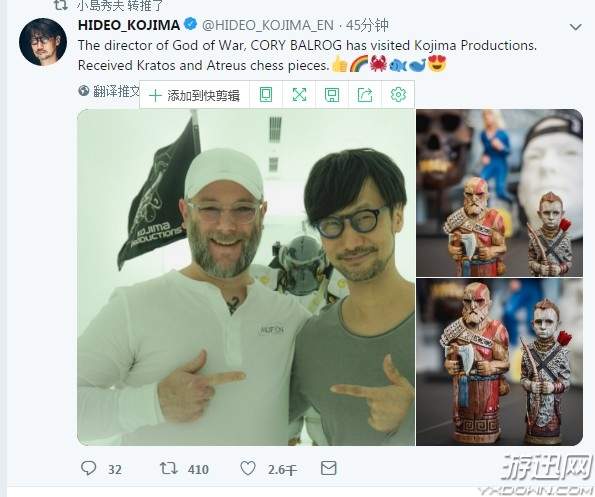595x497 pixels.
Task: Click the page capture icon in clip toolbar
Action: click(x=266, y=94)
